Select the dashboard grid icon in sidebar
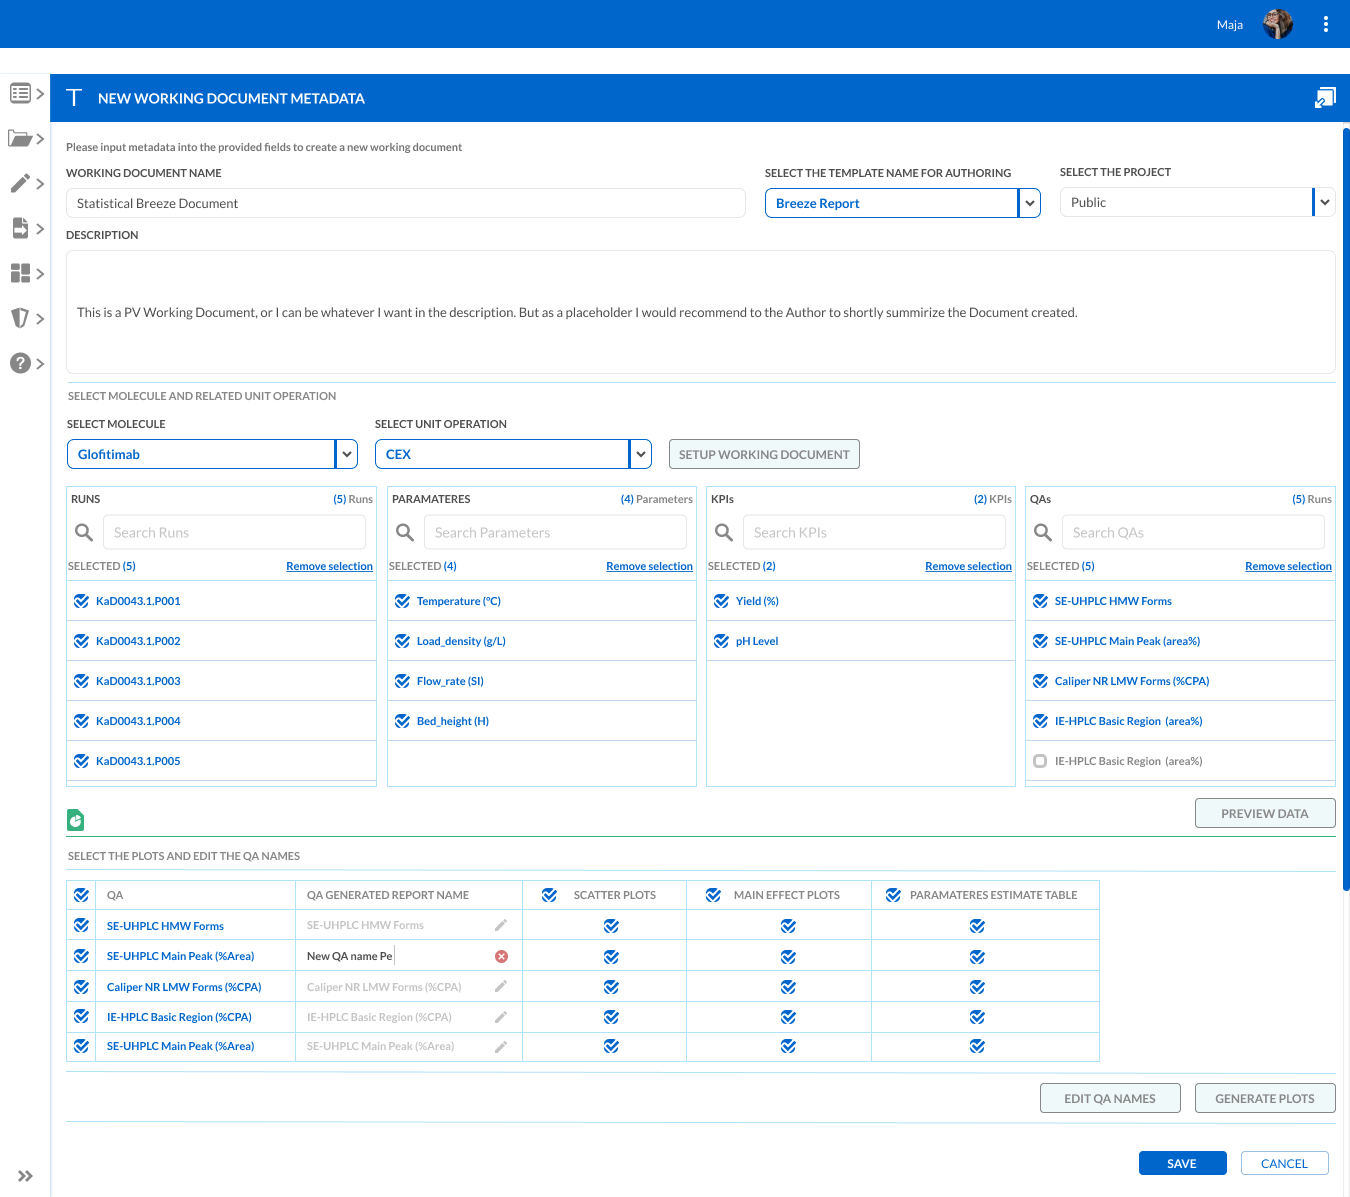The image size is (1350, 1197). pyautogui.click(x=21, y=273)
